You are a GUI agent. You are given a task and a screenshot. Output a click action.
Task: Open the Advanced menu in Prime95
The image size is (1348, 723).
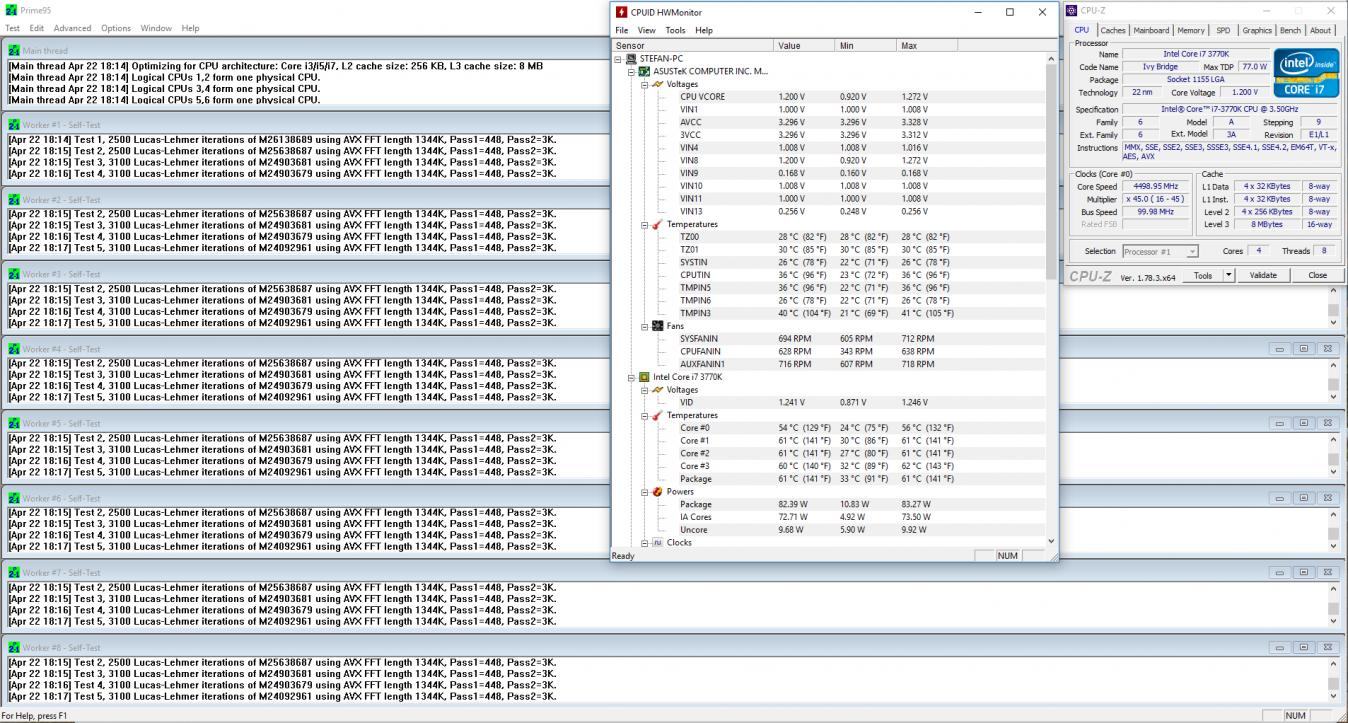click(x=72, y=28)
